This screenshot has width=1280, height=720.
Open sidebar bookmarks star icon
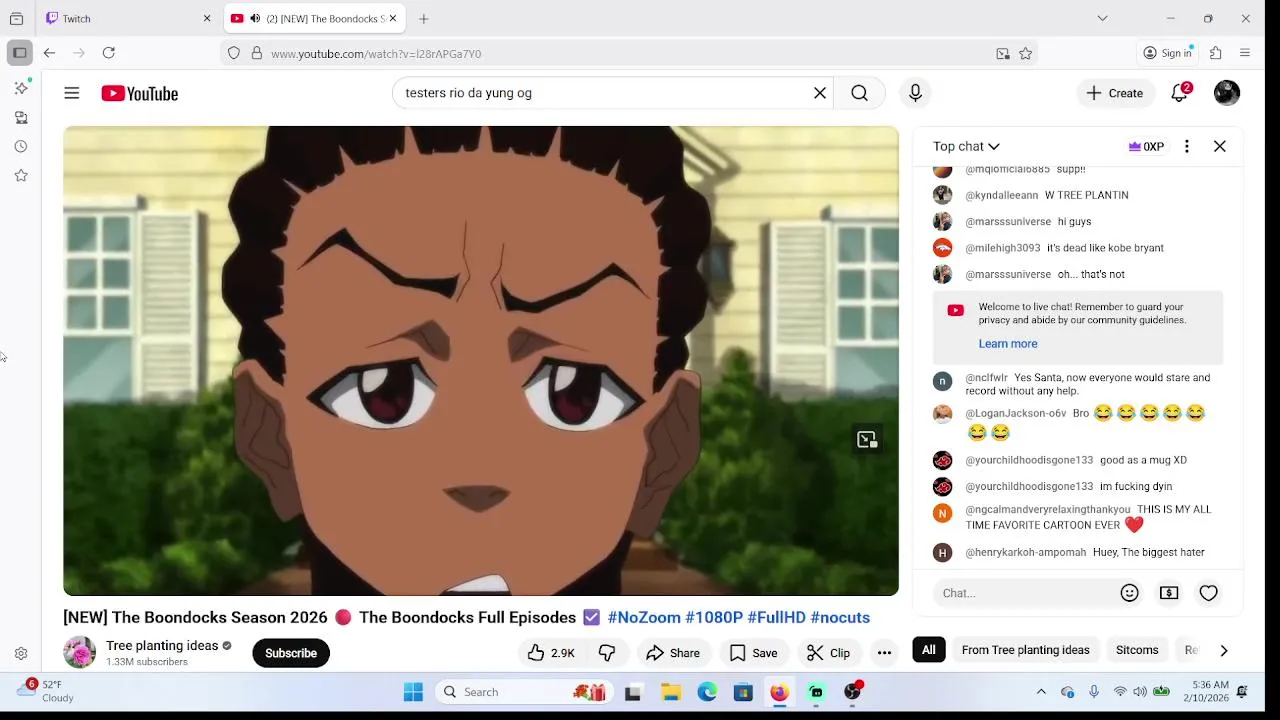(x=21, y=175)
